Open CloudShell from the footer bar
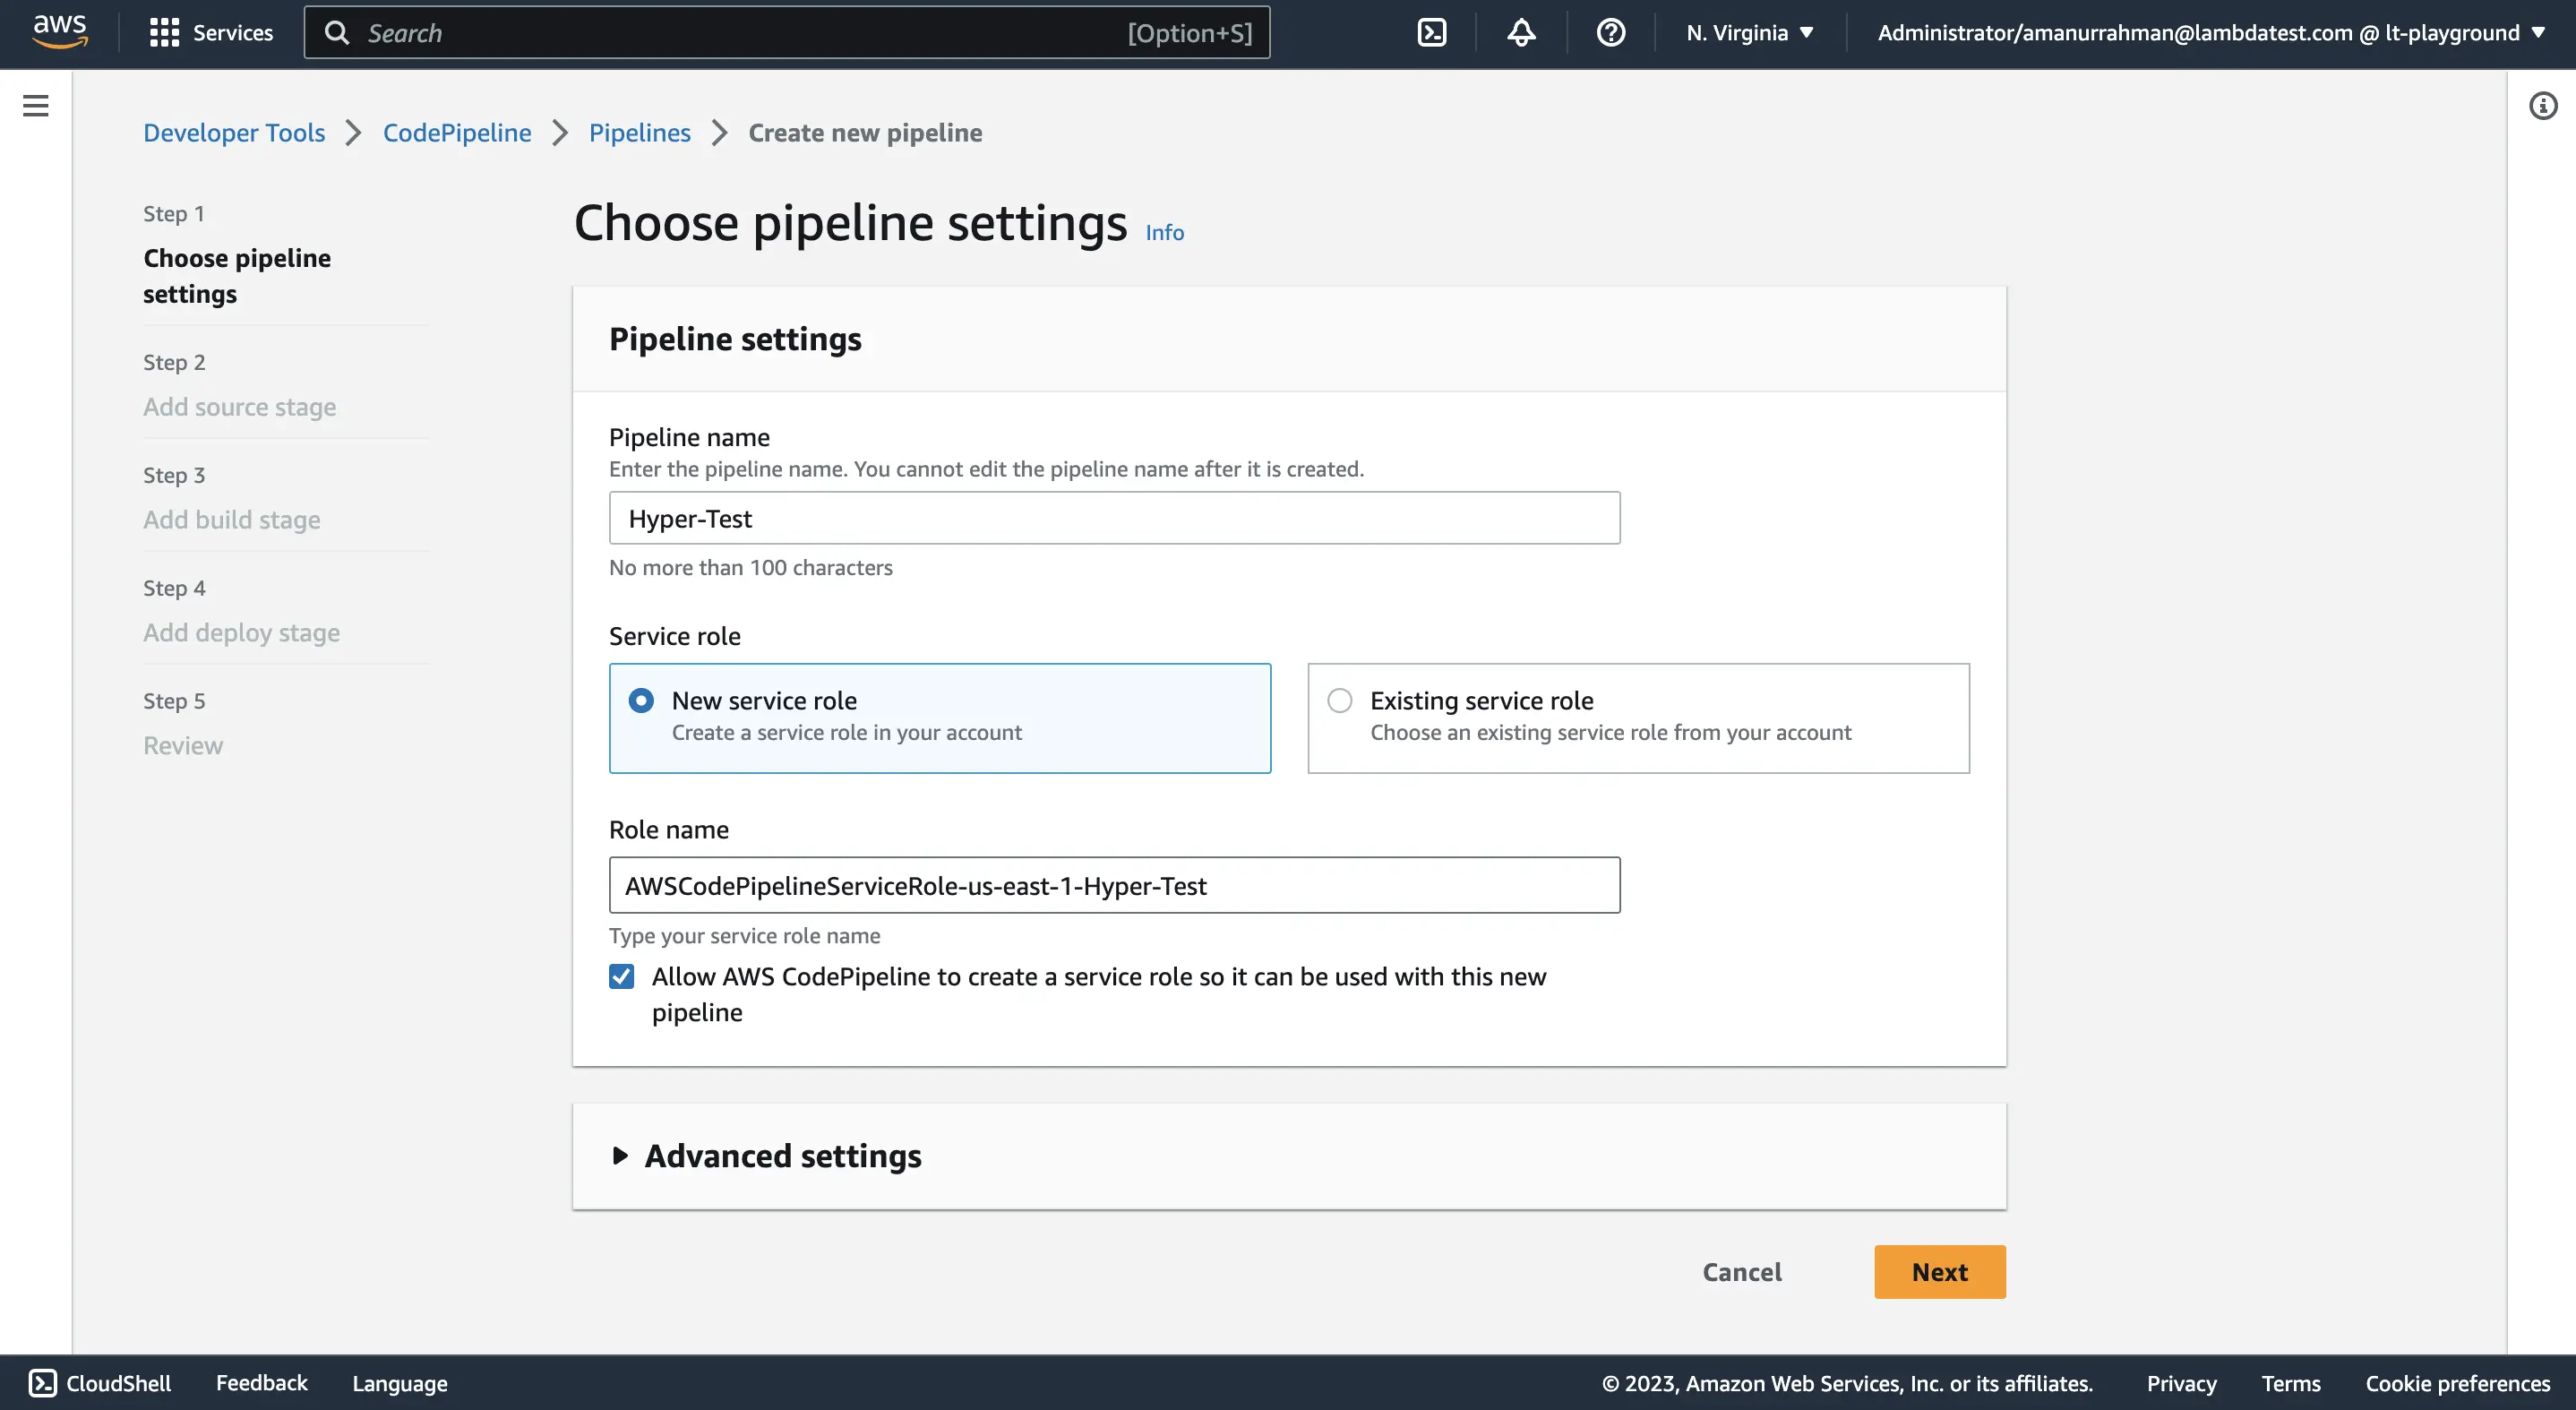Image resolution: width=2576 pixels, height=1410 pixels. pos(99,1383)
